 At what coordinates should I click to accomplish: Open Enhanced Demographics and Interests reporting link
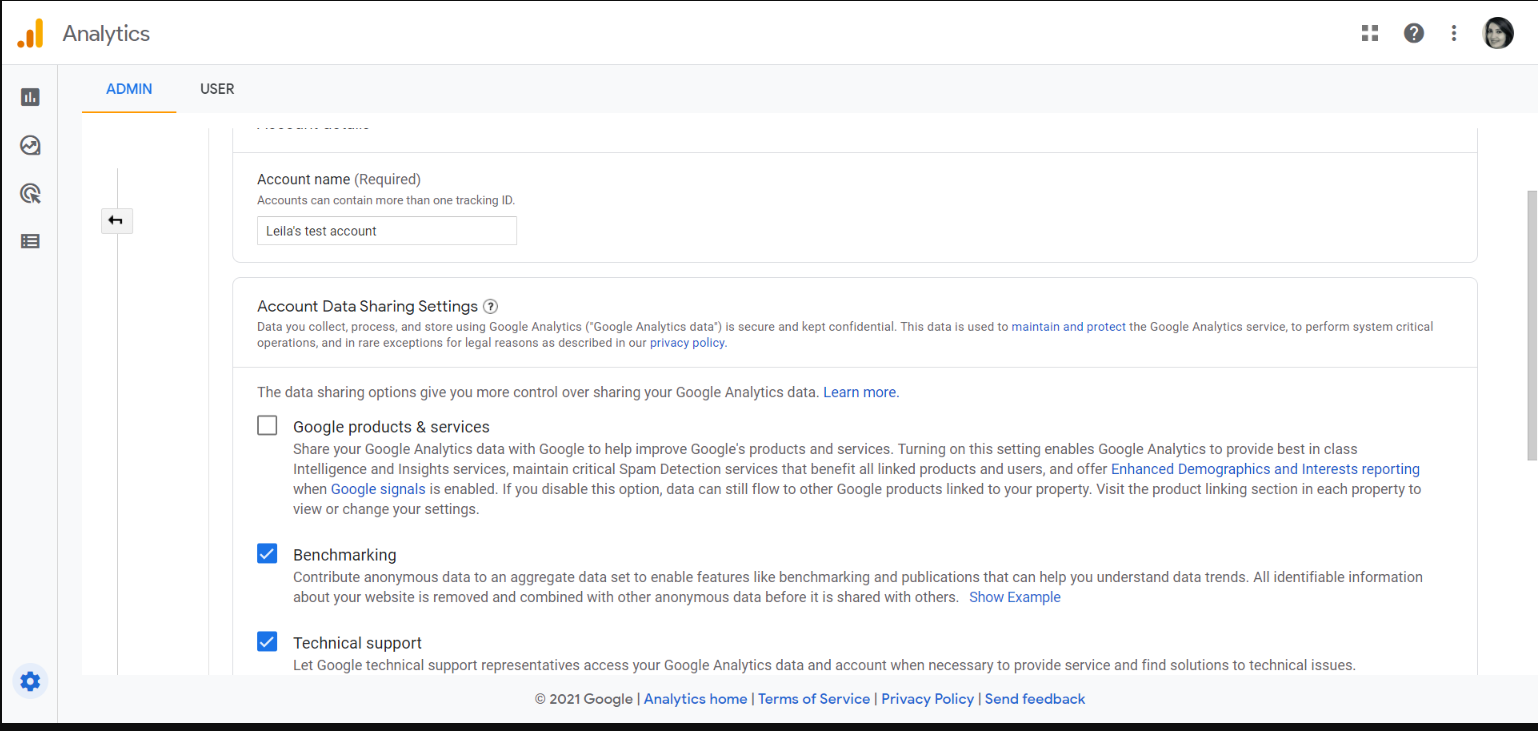1265,469
